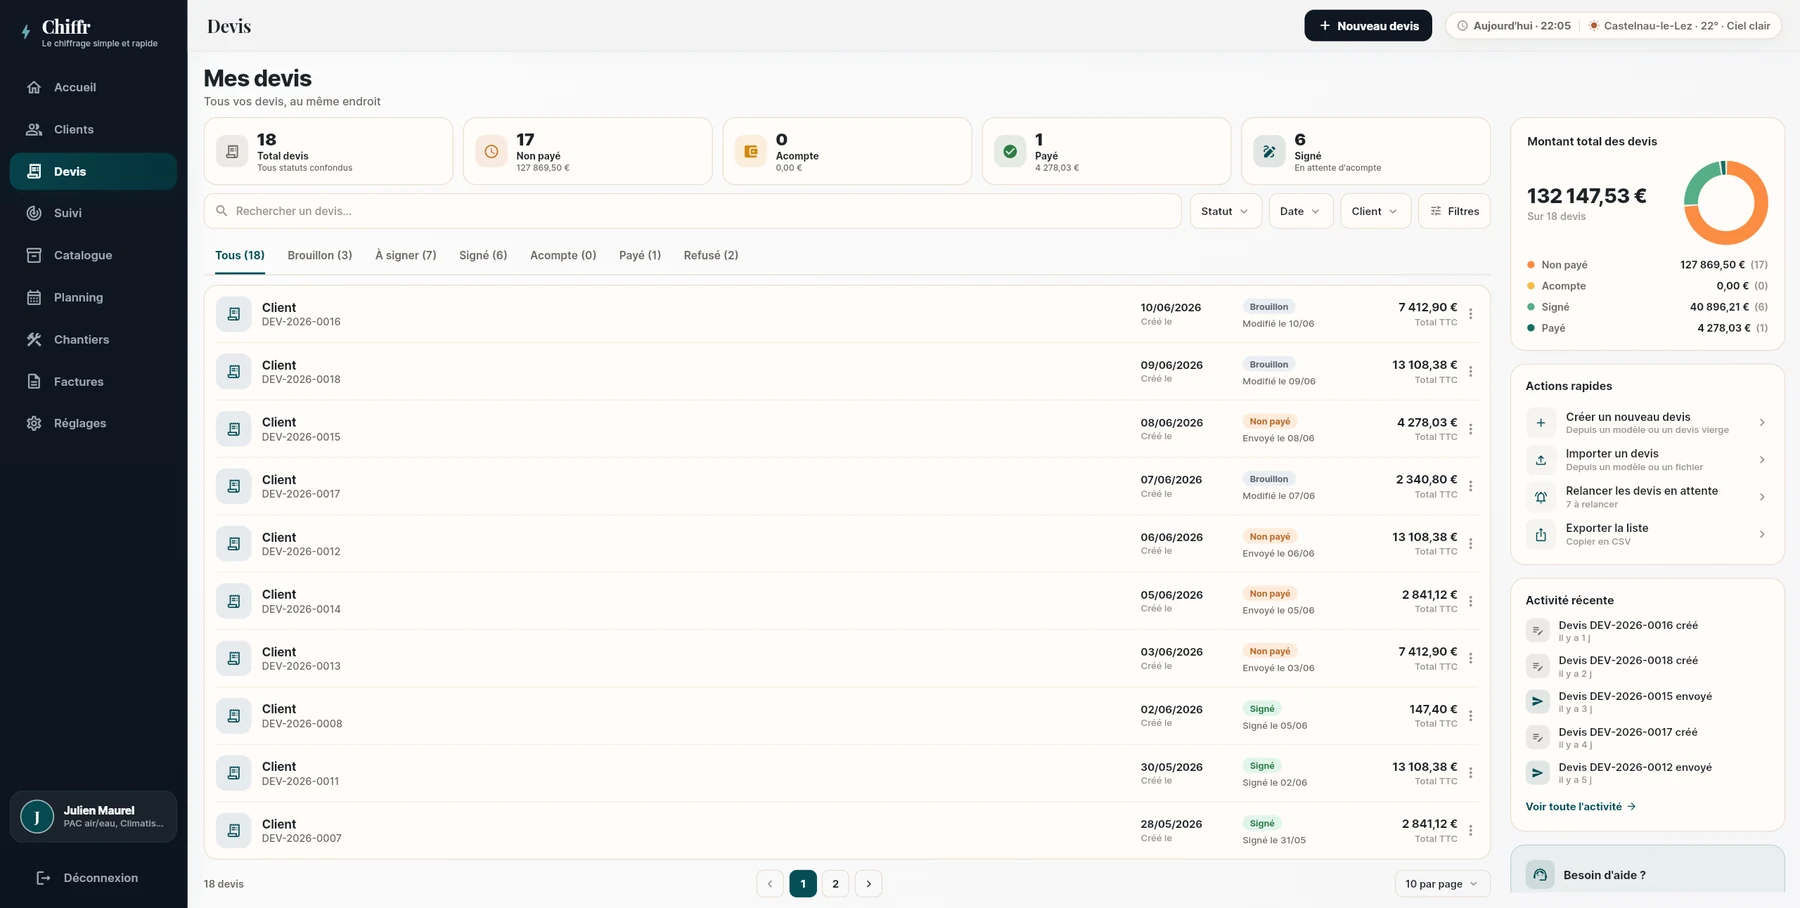The image size is (1800, 908).
Task: Click the Déconnexion logout icon
Action: 43,878
